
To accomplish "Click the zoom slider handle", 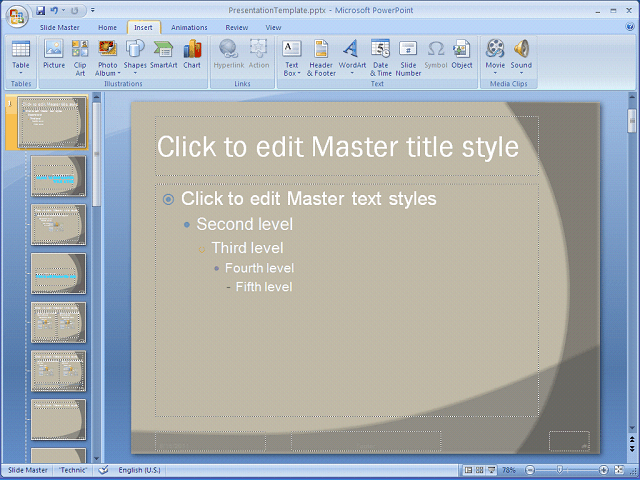I will pyautogui.click(x=560, y=470).
